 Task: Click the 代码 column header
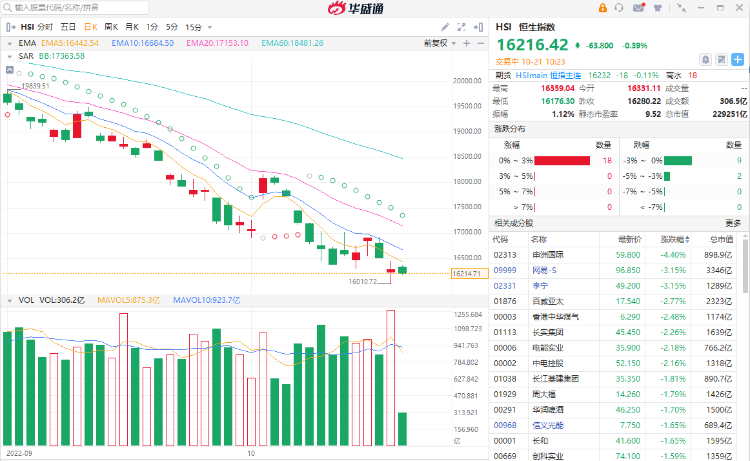[500, 240]
